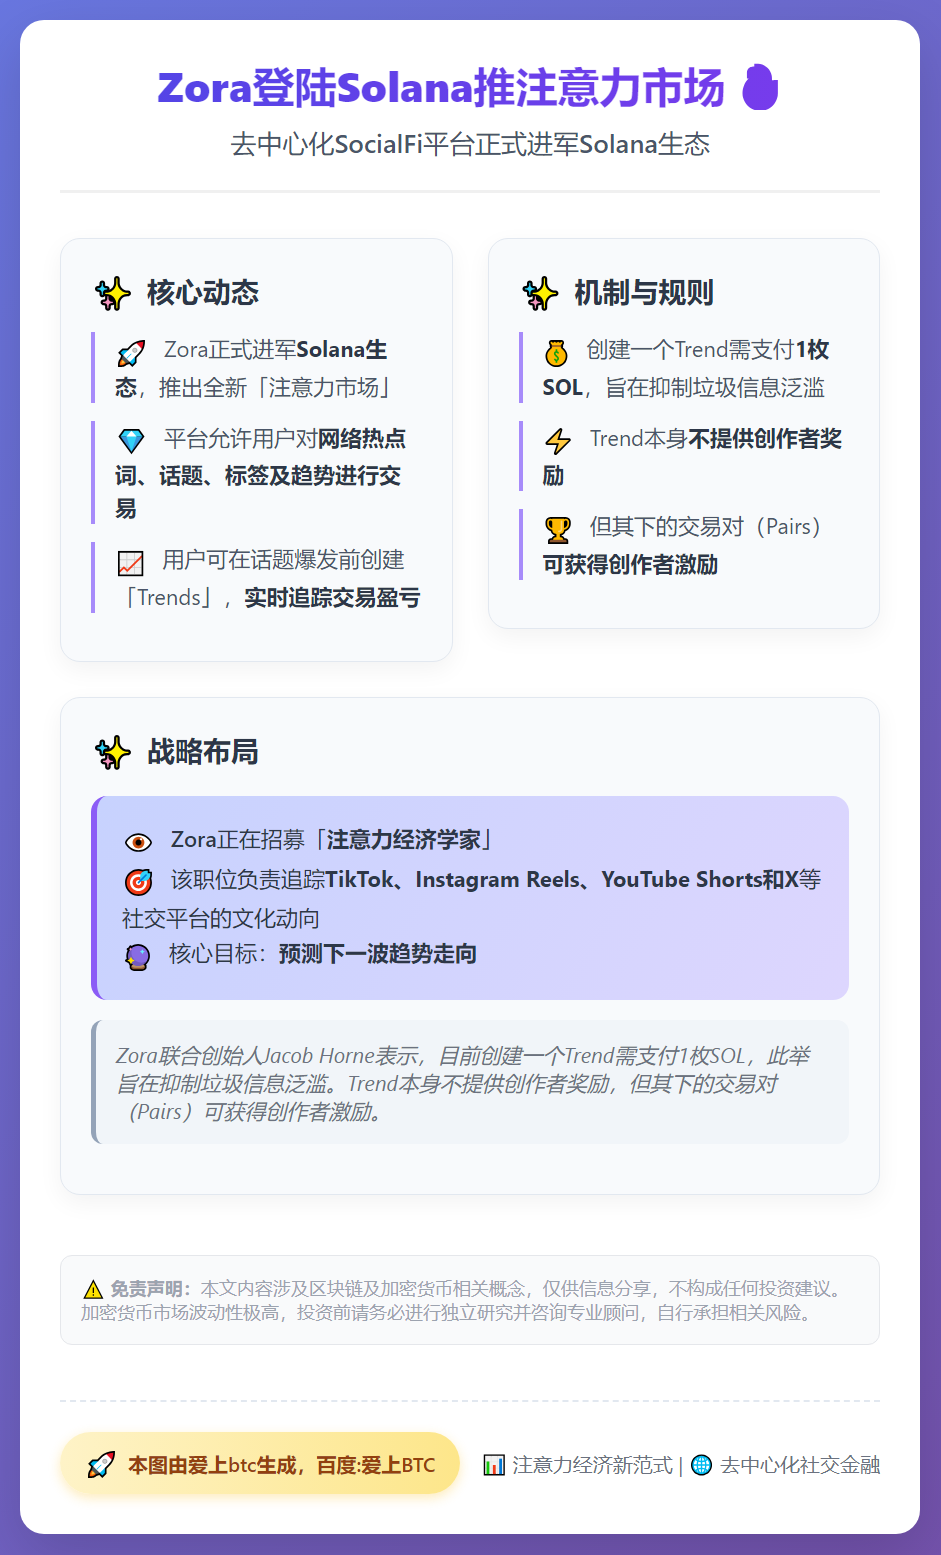Click the yellow badge 本图由爱上btc生成
The width and height of the screenshot is (941, 1555).
[x=260, y=1464]
